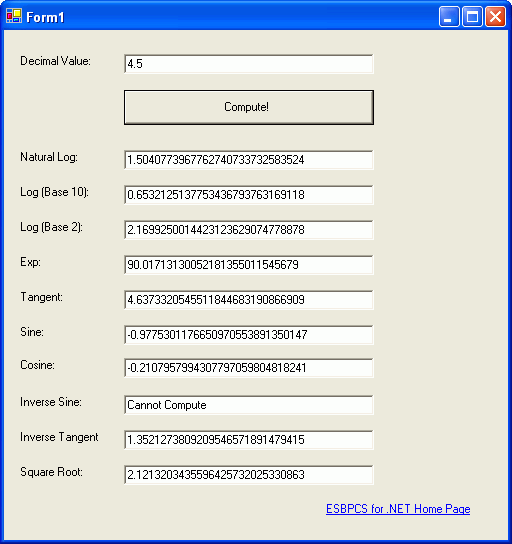
Task: Click the Compute! button
Action: coord(249,107)
